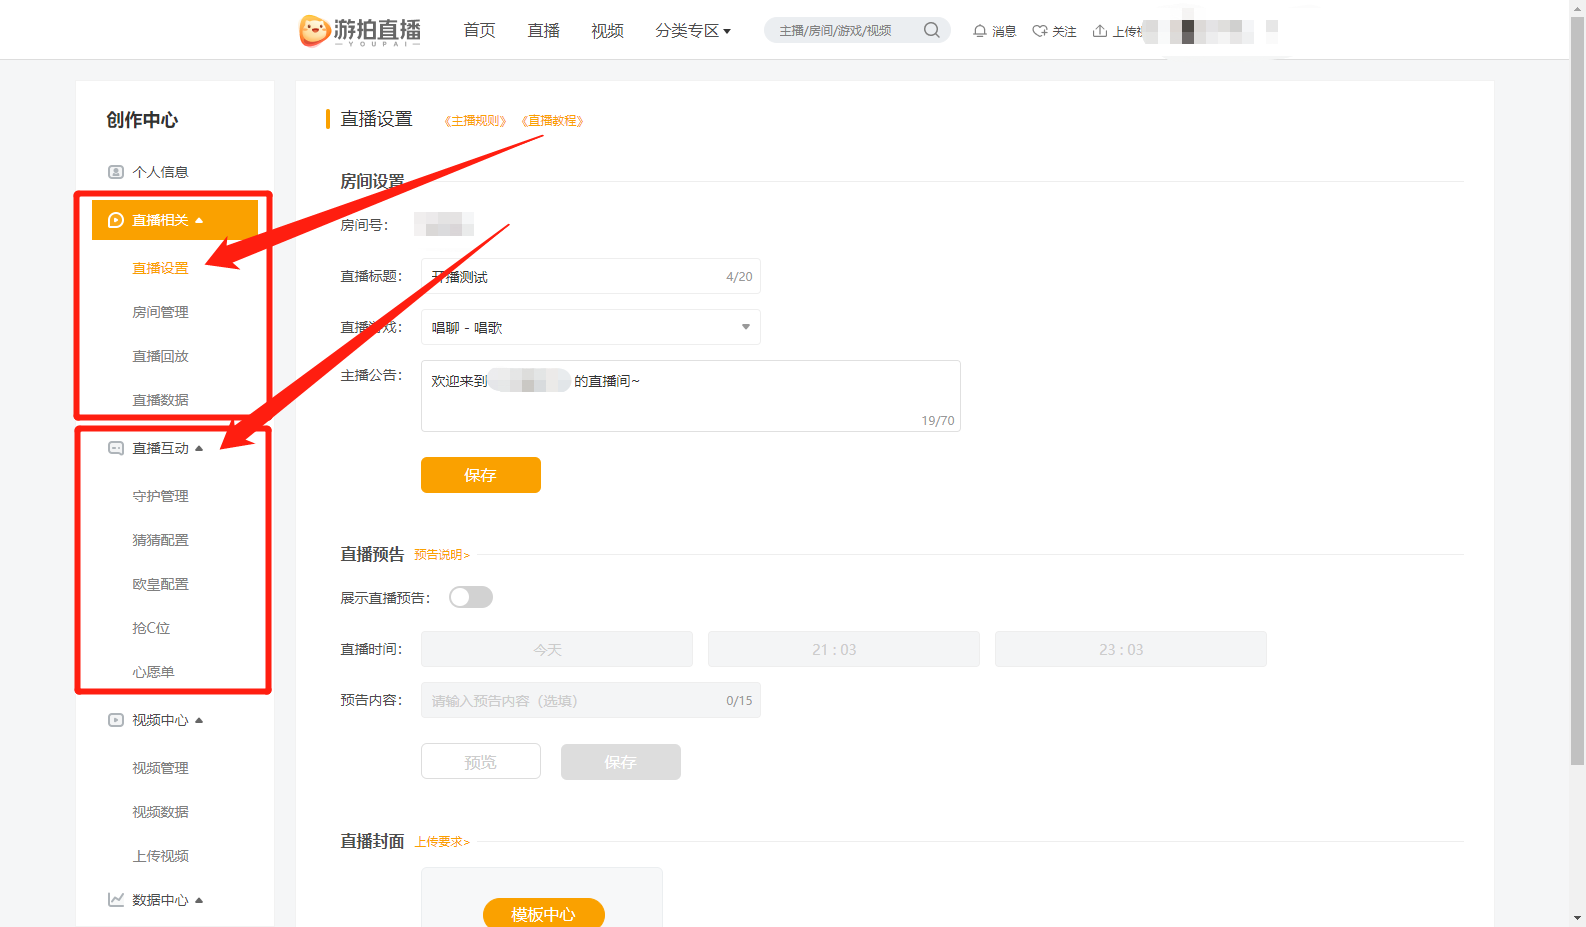The height and width of the screenshot is (927, 1586).
Task: Click the search magnifier icon
Action: [931, 30]
